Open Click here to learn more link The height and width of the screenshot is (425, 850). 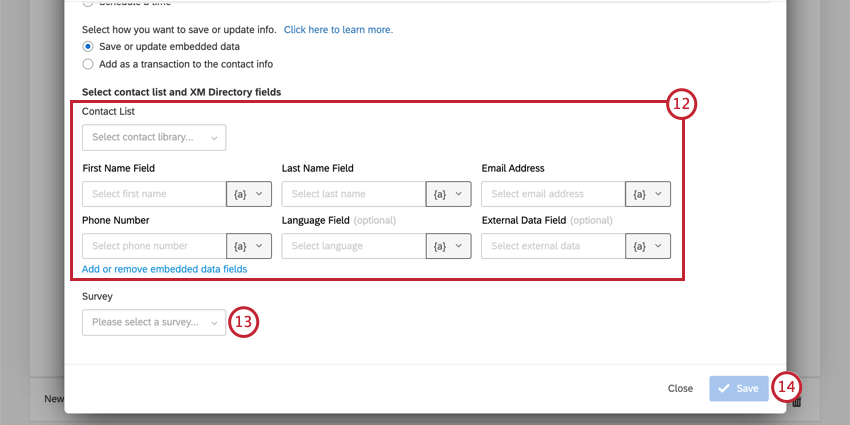pos(338,30)
